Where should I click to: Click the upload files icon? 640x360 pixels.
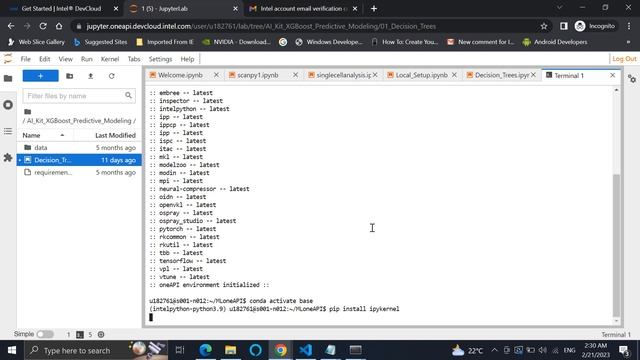(91, 76)
